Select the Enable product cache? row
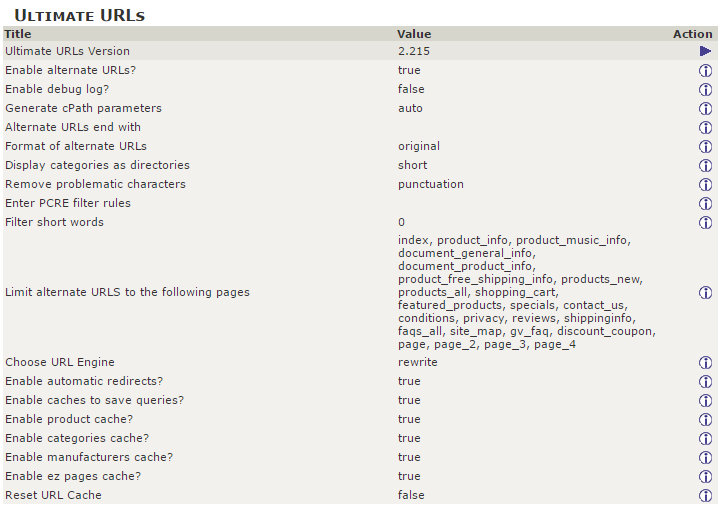 coord(360,419)
